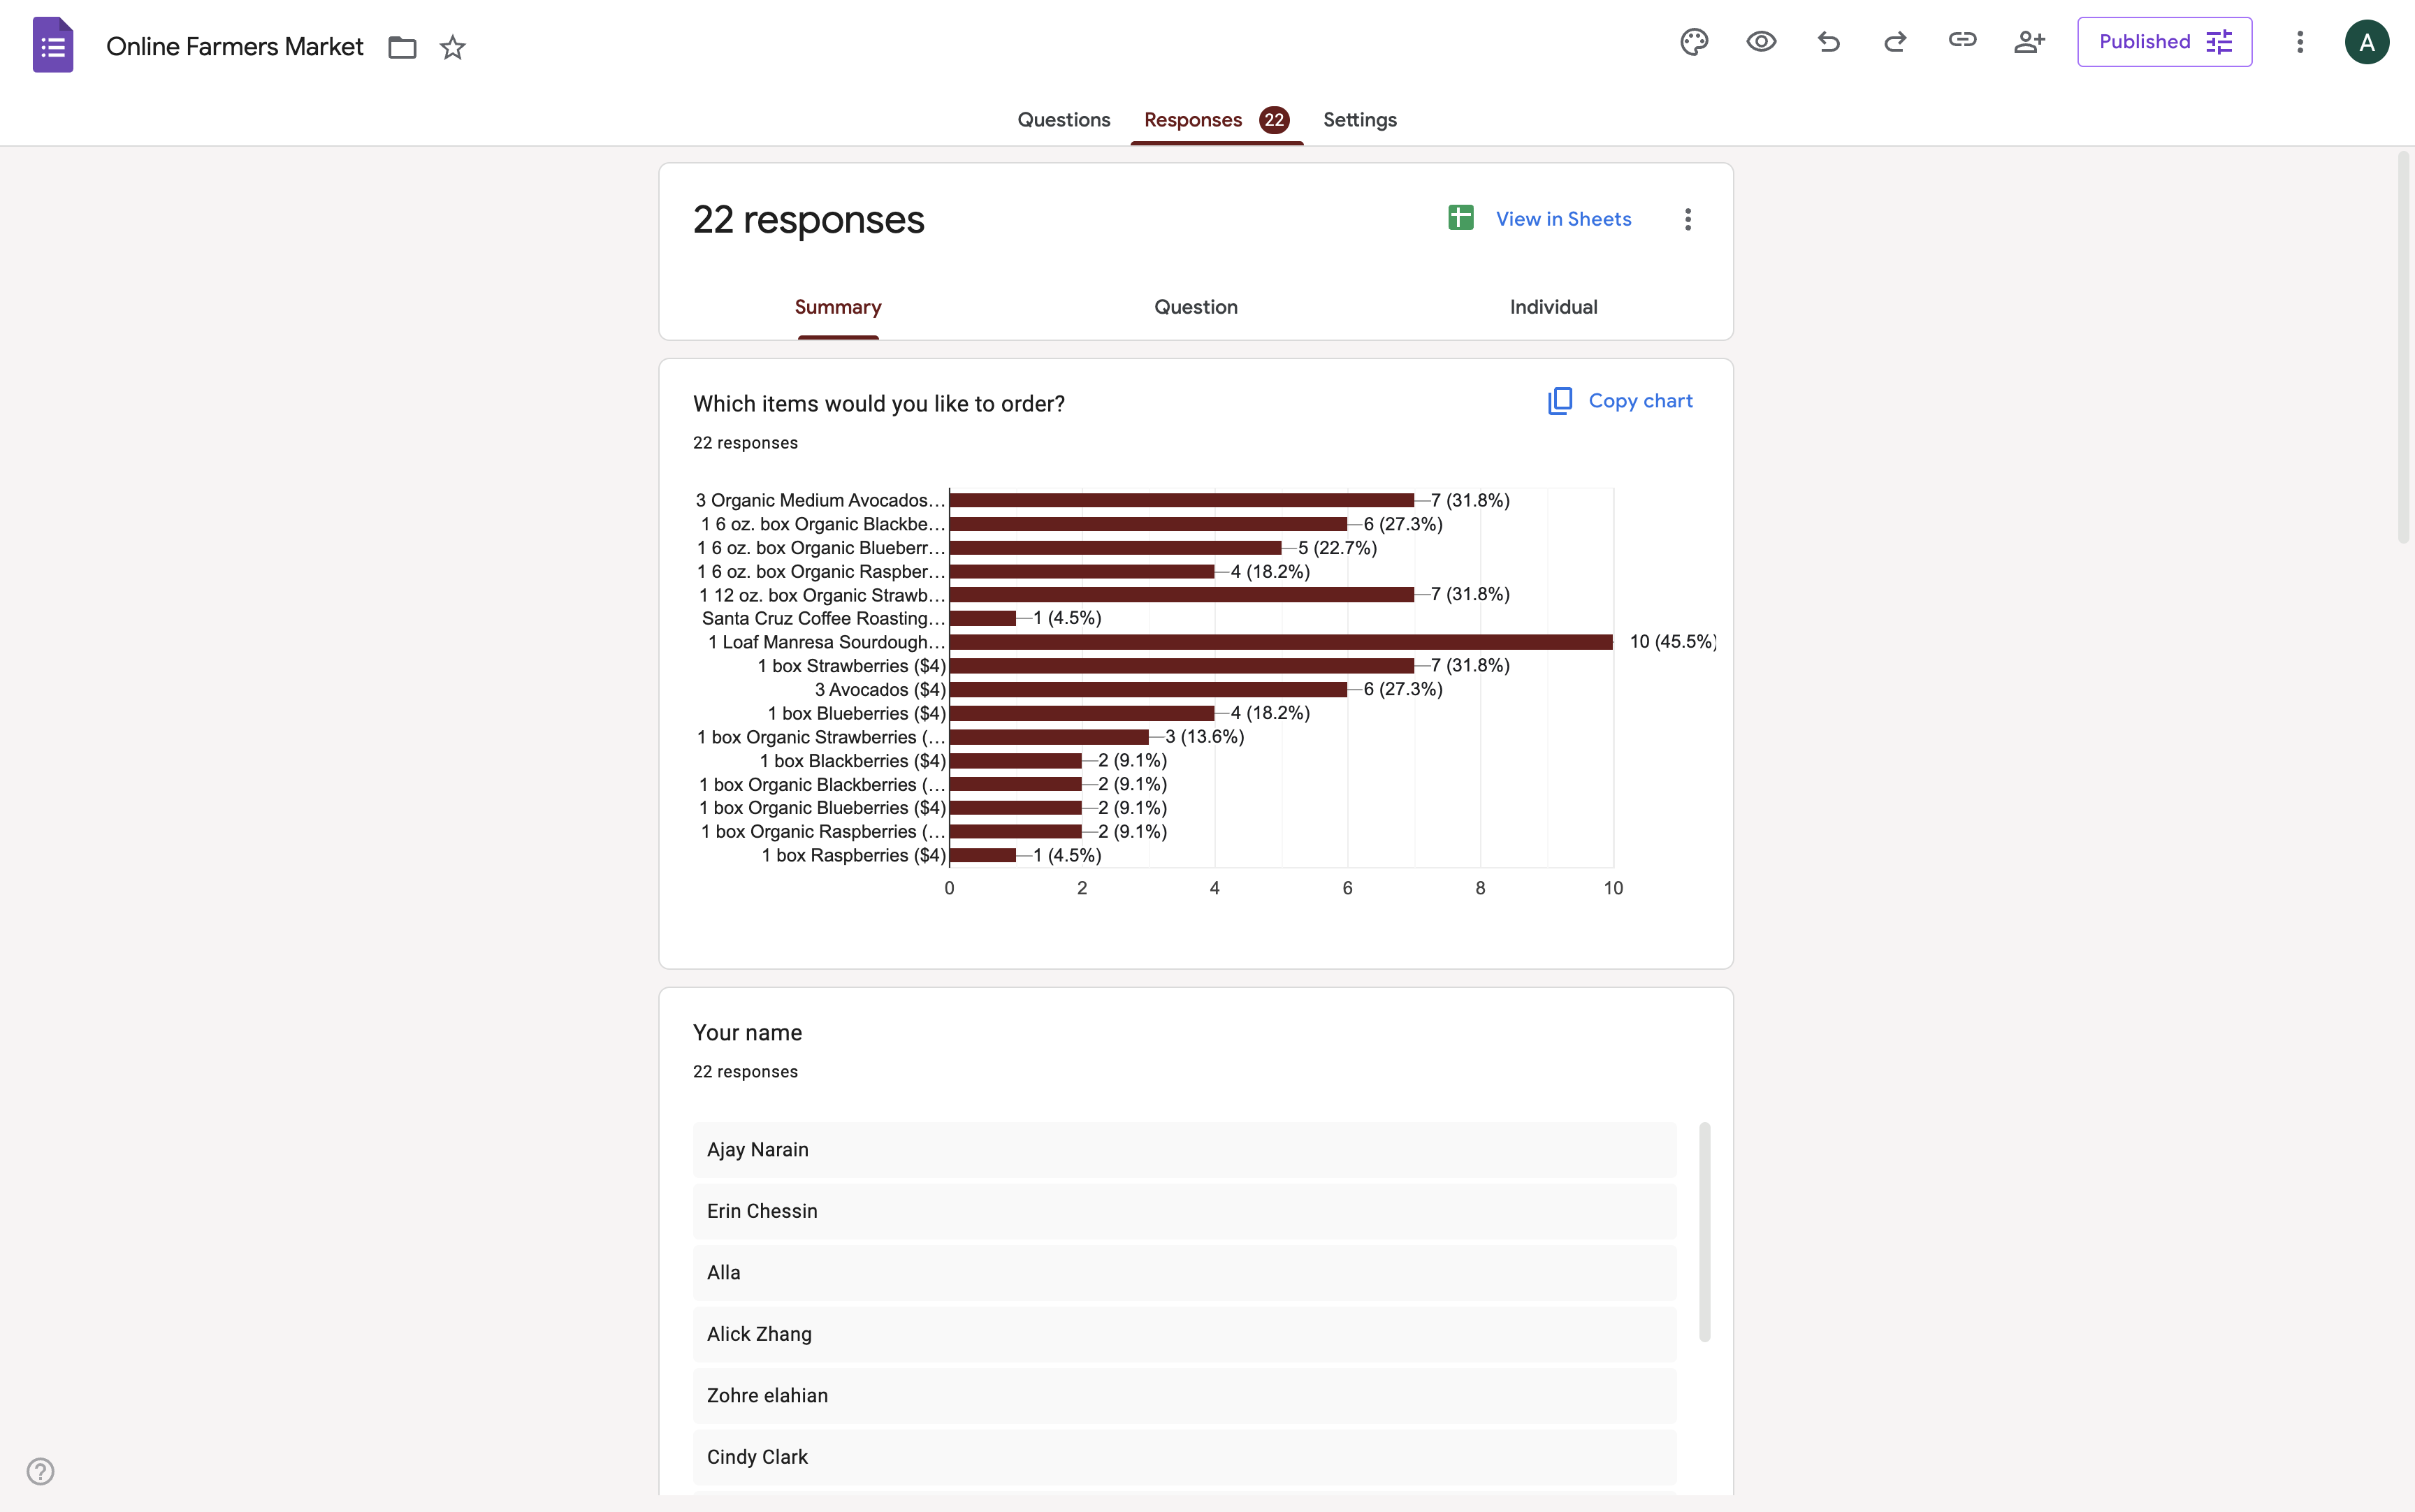Open the responses three-dot menu
2415x1512 pixels.
point(1687,219)
